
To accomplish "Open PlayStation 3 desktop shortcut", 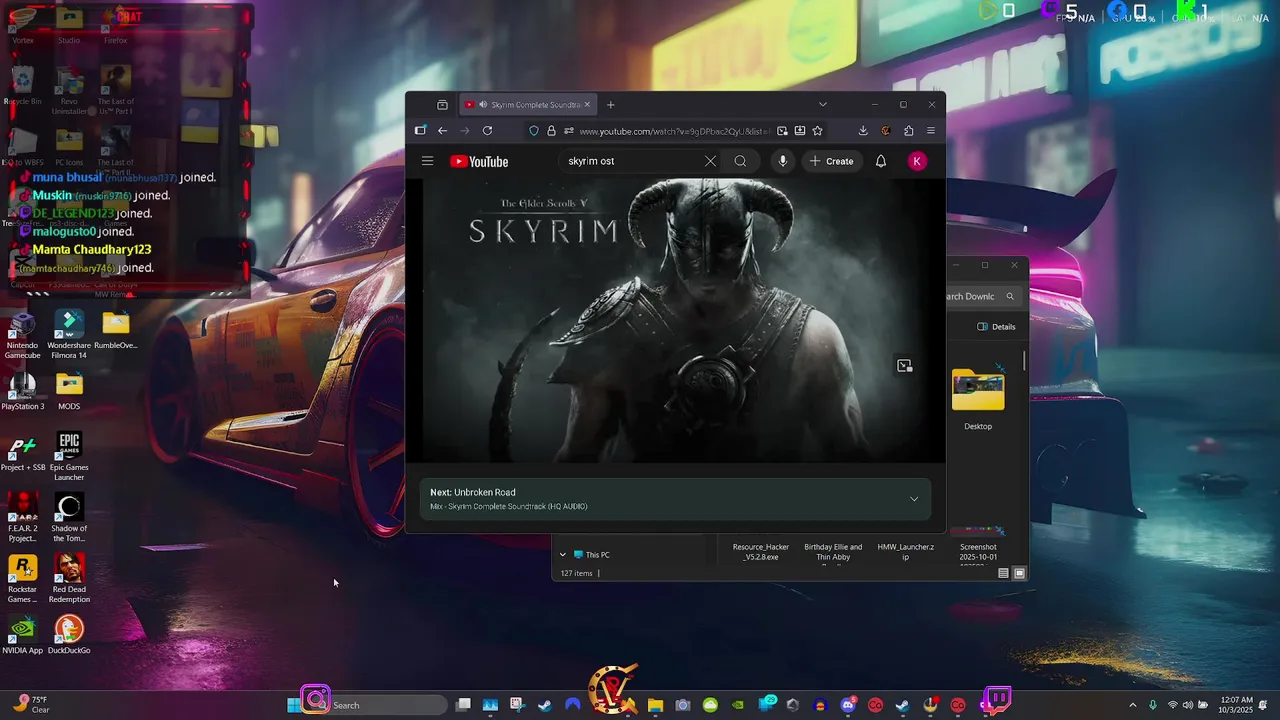I will (x=22, y=392).
